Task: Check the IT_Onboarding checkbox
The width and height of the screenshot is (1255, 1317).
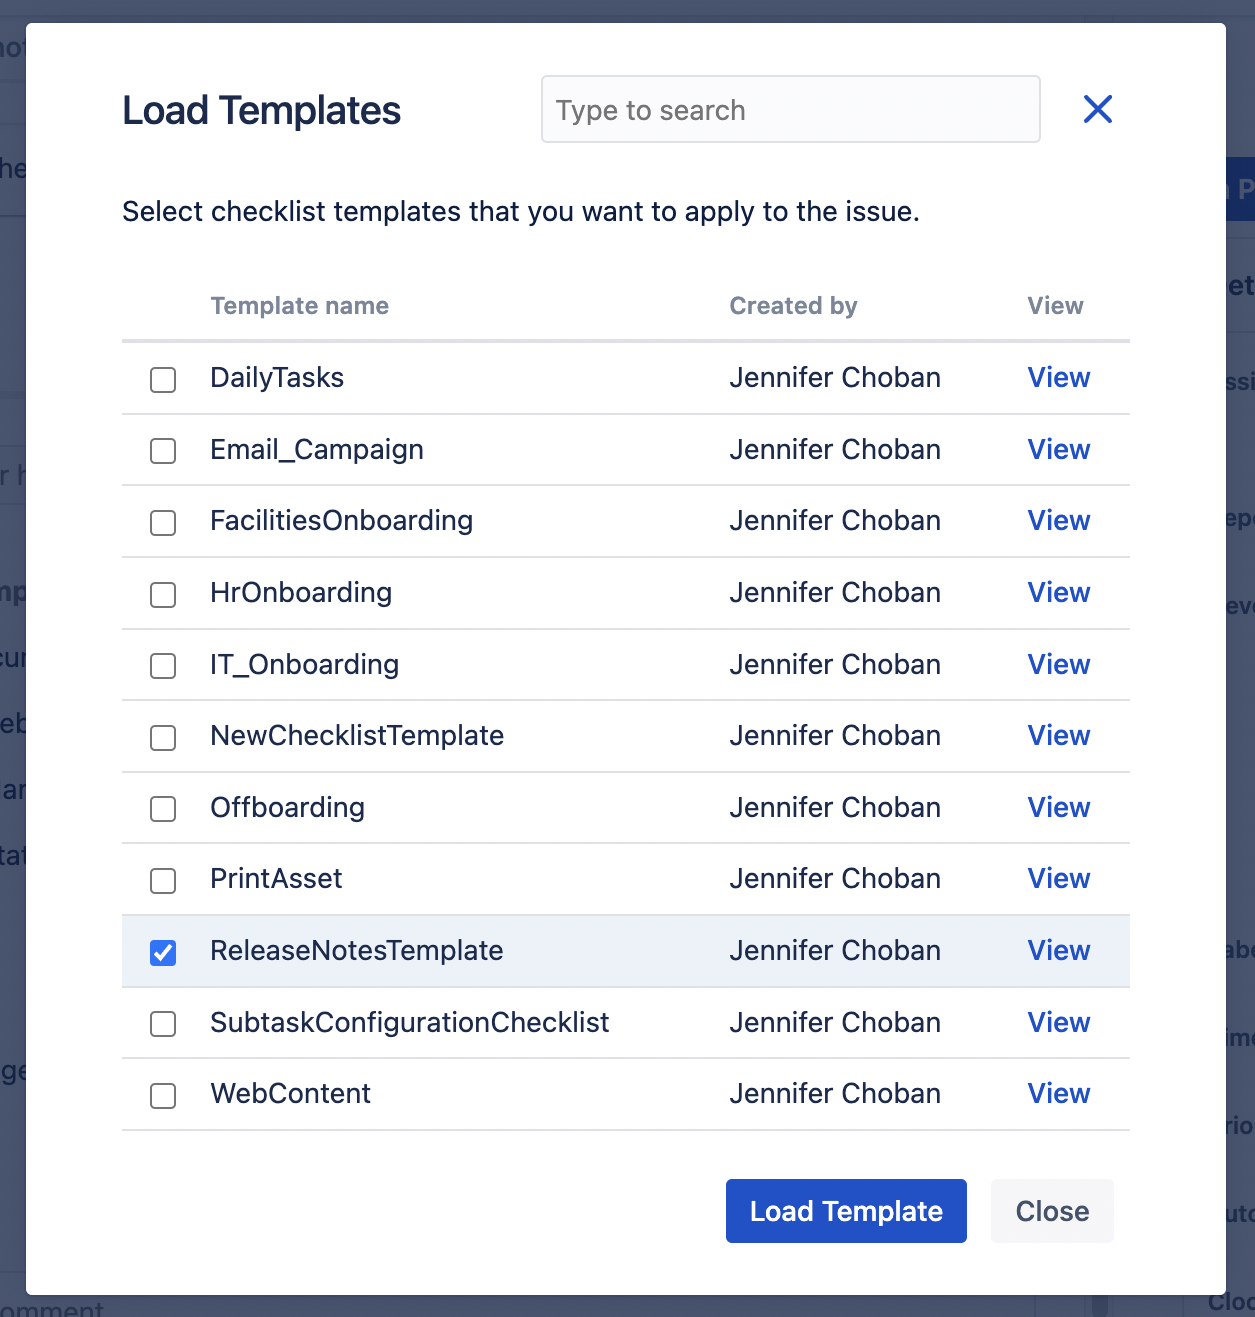Action: (162, 666)
